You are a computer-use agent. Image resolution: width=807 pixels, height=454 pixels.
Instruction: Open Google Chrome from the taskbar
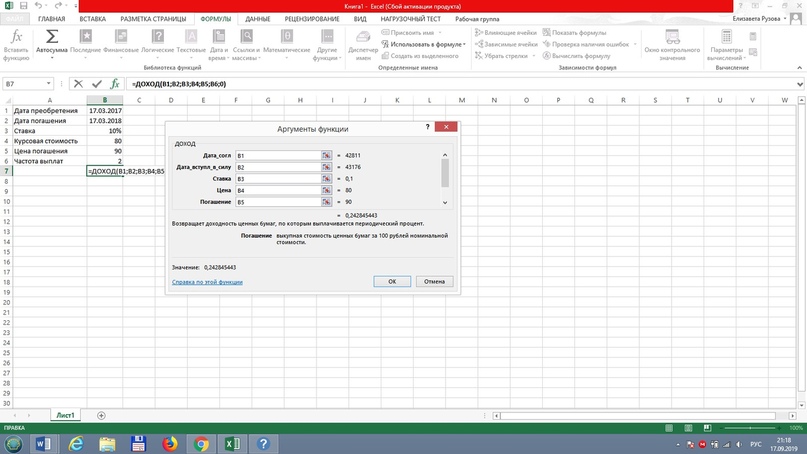coord(201,444)
